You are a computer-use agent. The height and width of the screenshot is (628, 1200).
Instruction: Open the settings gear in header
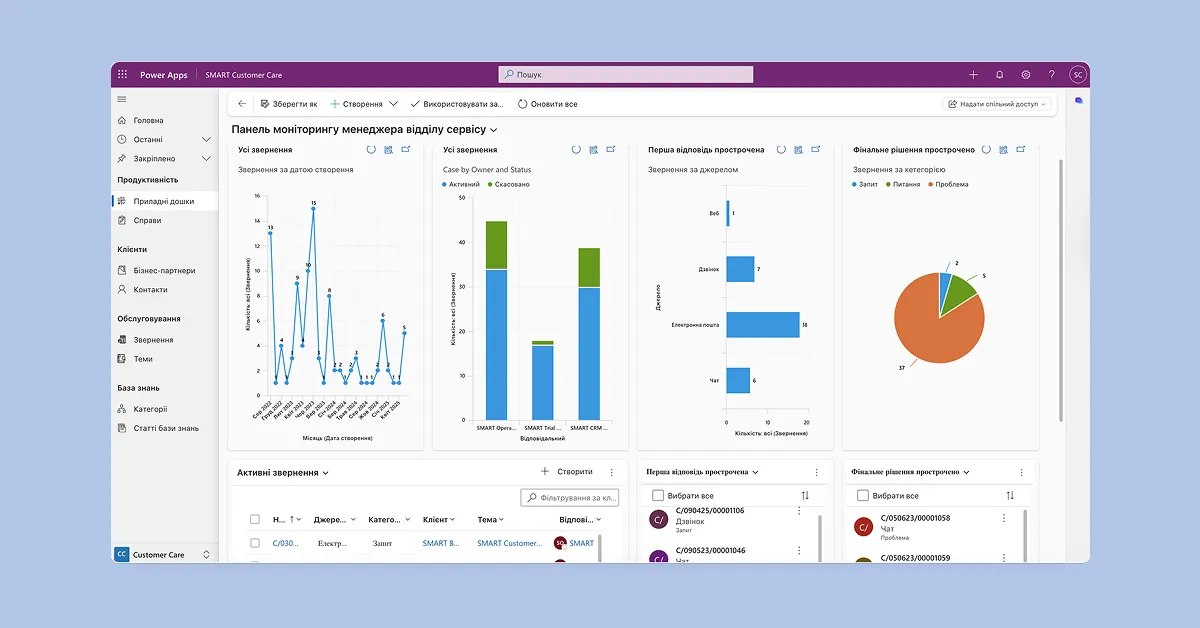pyautogui.click(x=1025, y=75)
